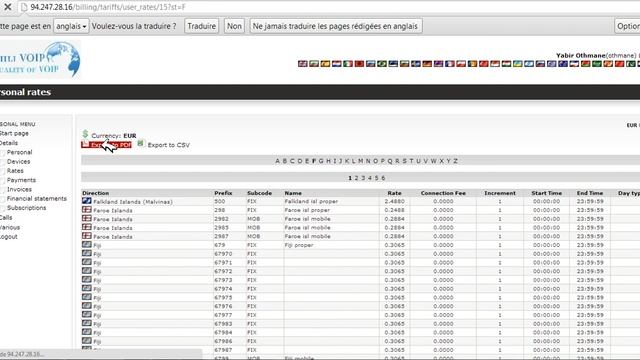This screenshot has height=360, width=640.
Task: Filter destinations by letter Z
Action: point(456,161)
